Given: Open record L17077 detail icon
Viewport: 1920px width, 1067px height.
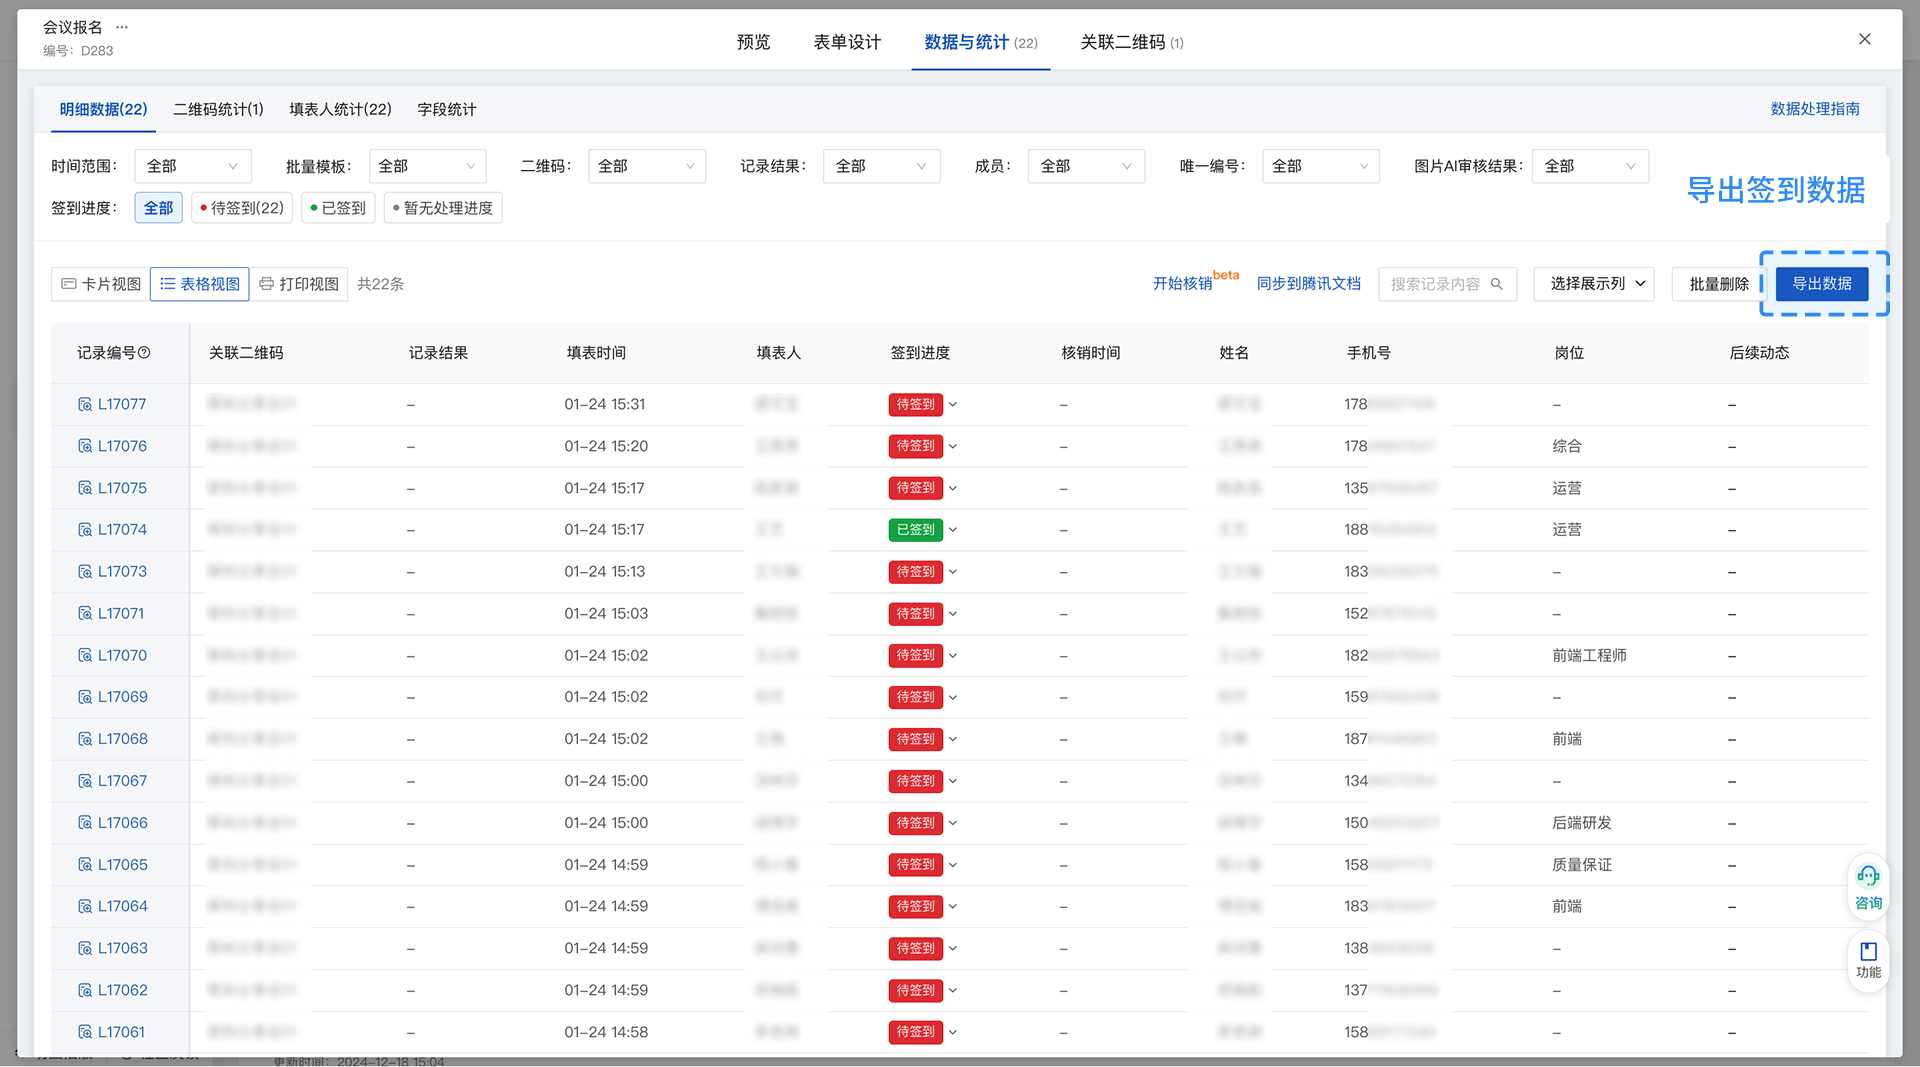Looking at the screenshot, I should click(85, 404).
